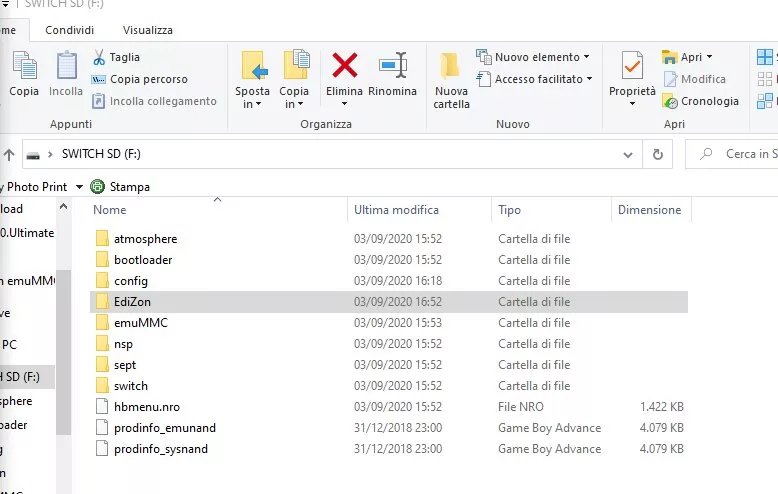778x494 pixels.
Task: Switch to the Condividi tab
Action: [69, 30]
